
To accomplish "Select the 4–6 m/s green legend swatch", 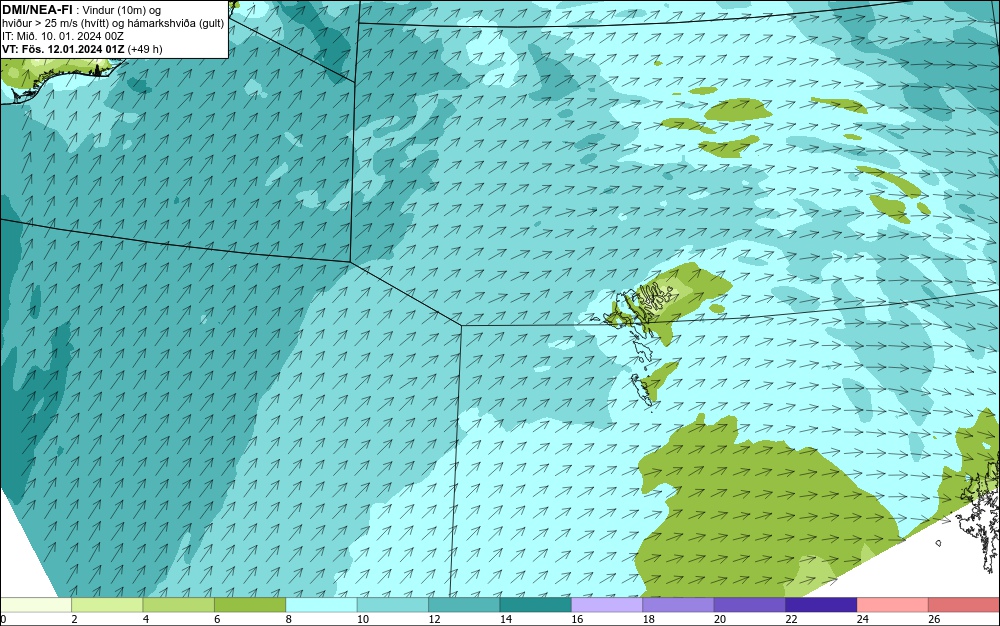I will coord(179,605).
